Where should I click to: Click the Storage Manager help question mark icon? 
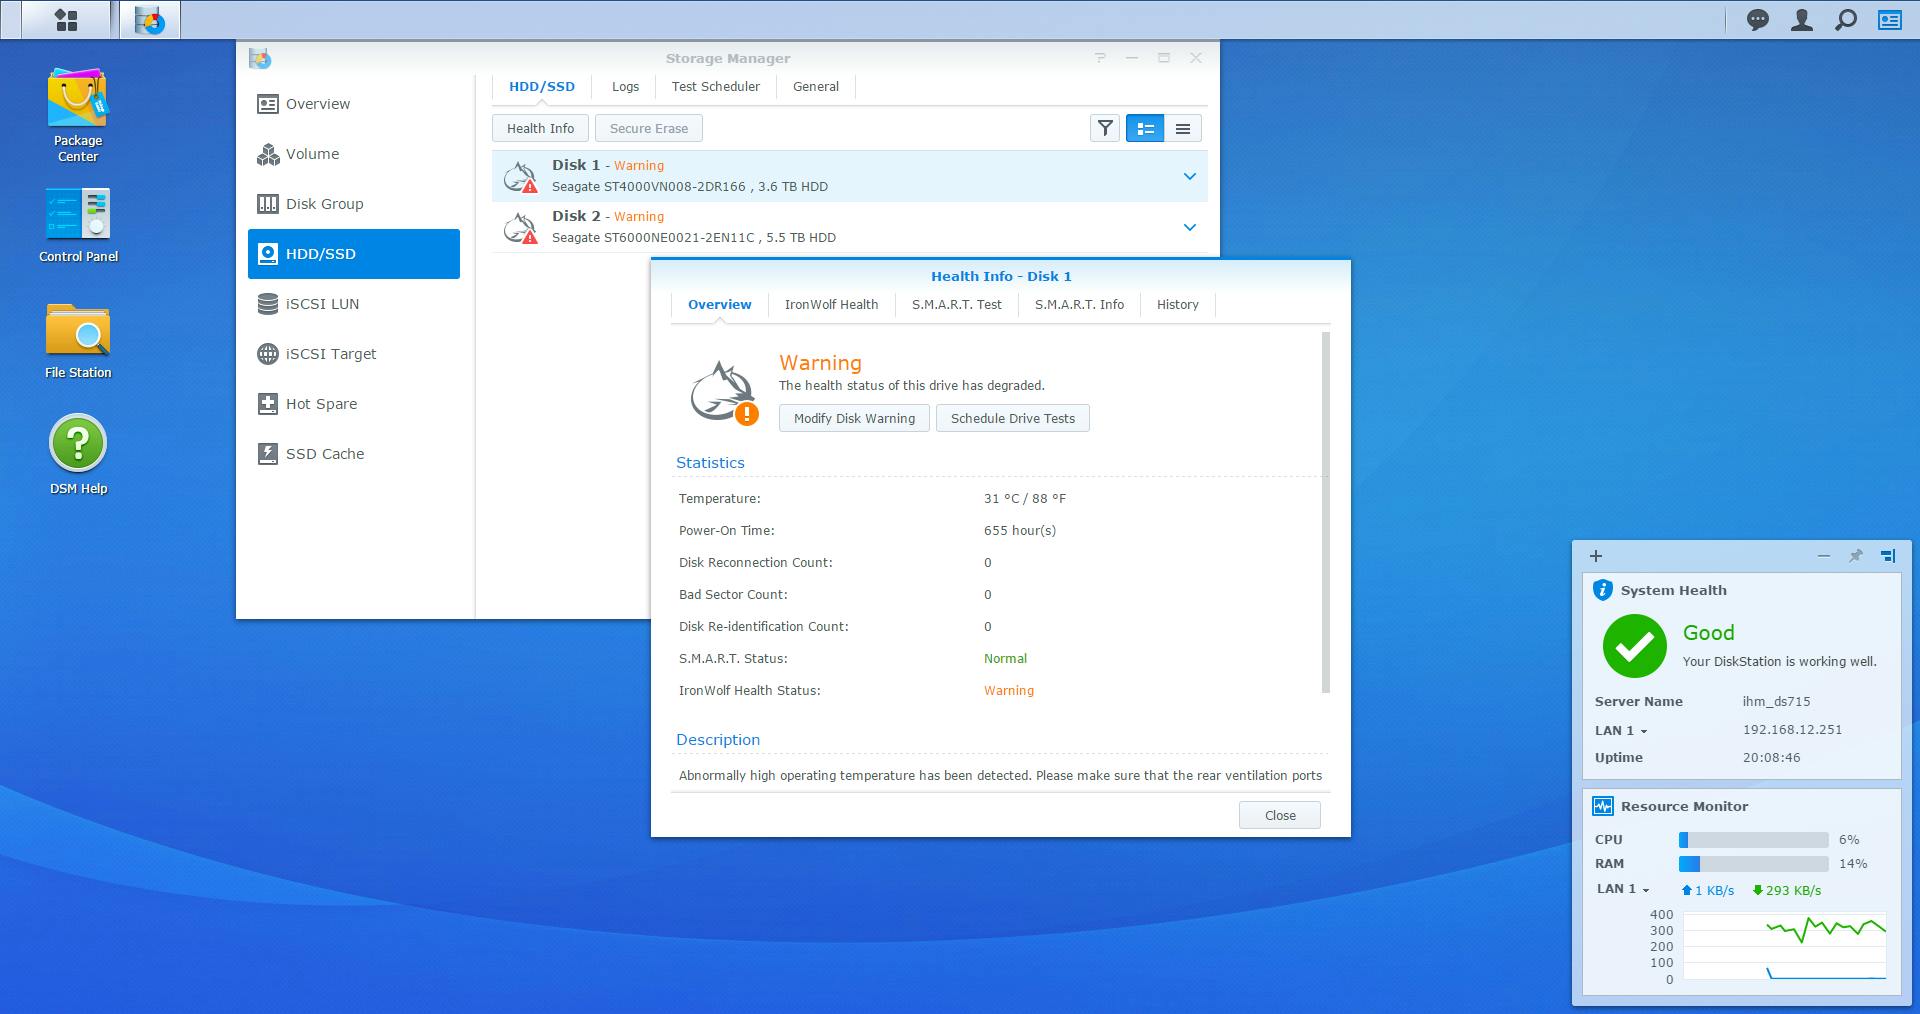point(1100,58)
